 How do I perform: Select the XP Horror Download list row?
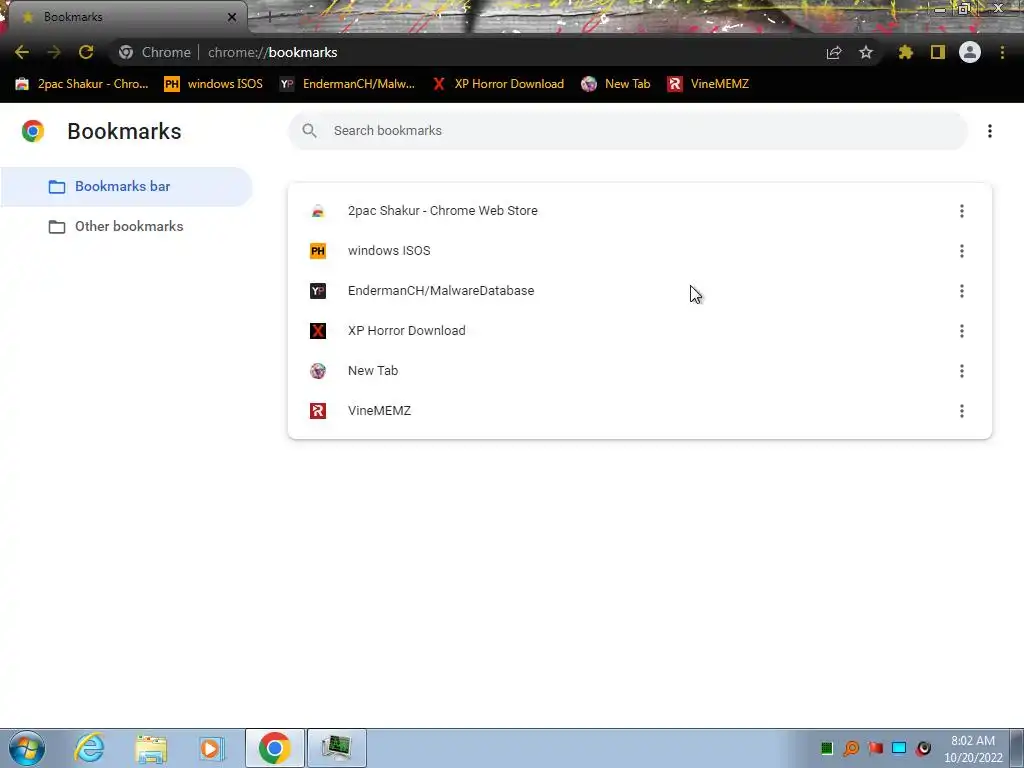click(x=639, y=330)
